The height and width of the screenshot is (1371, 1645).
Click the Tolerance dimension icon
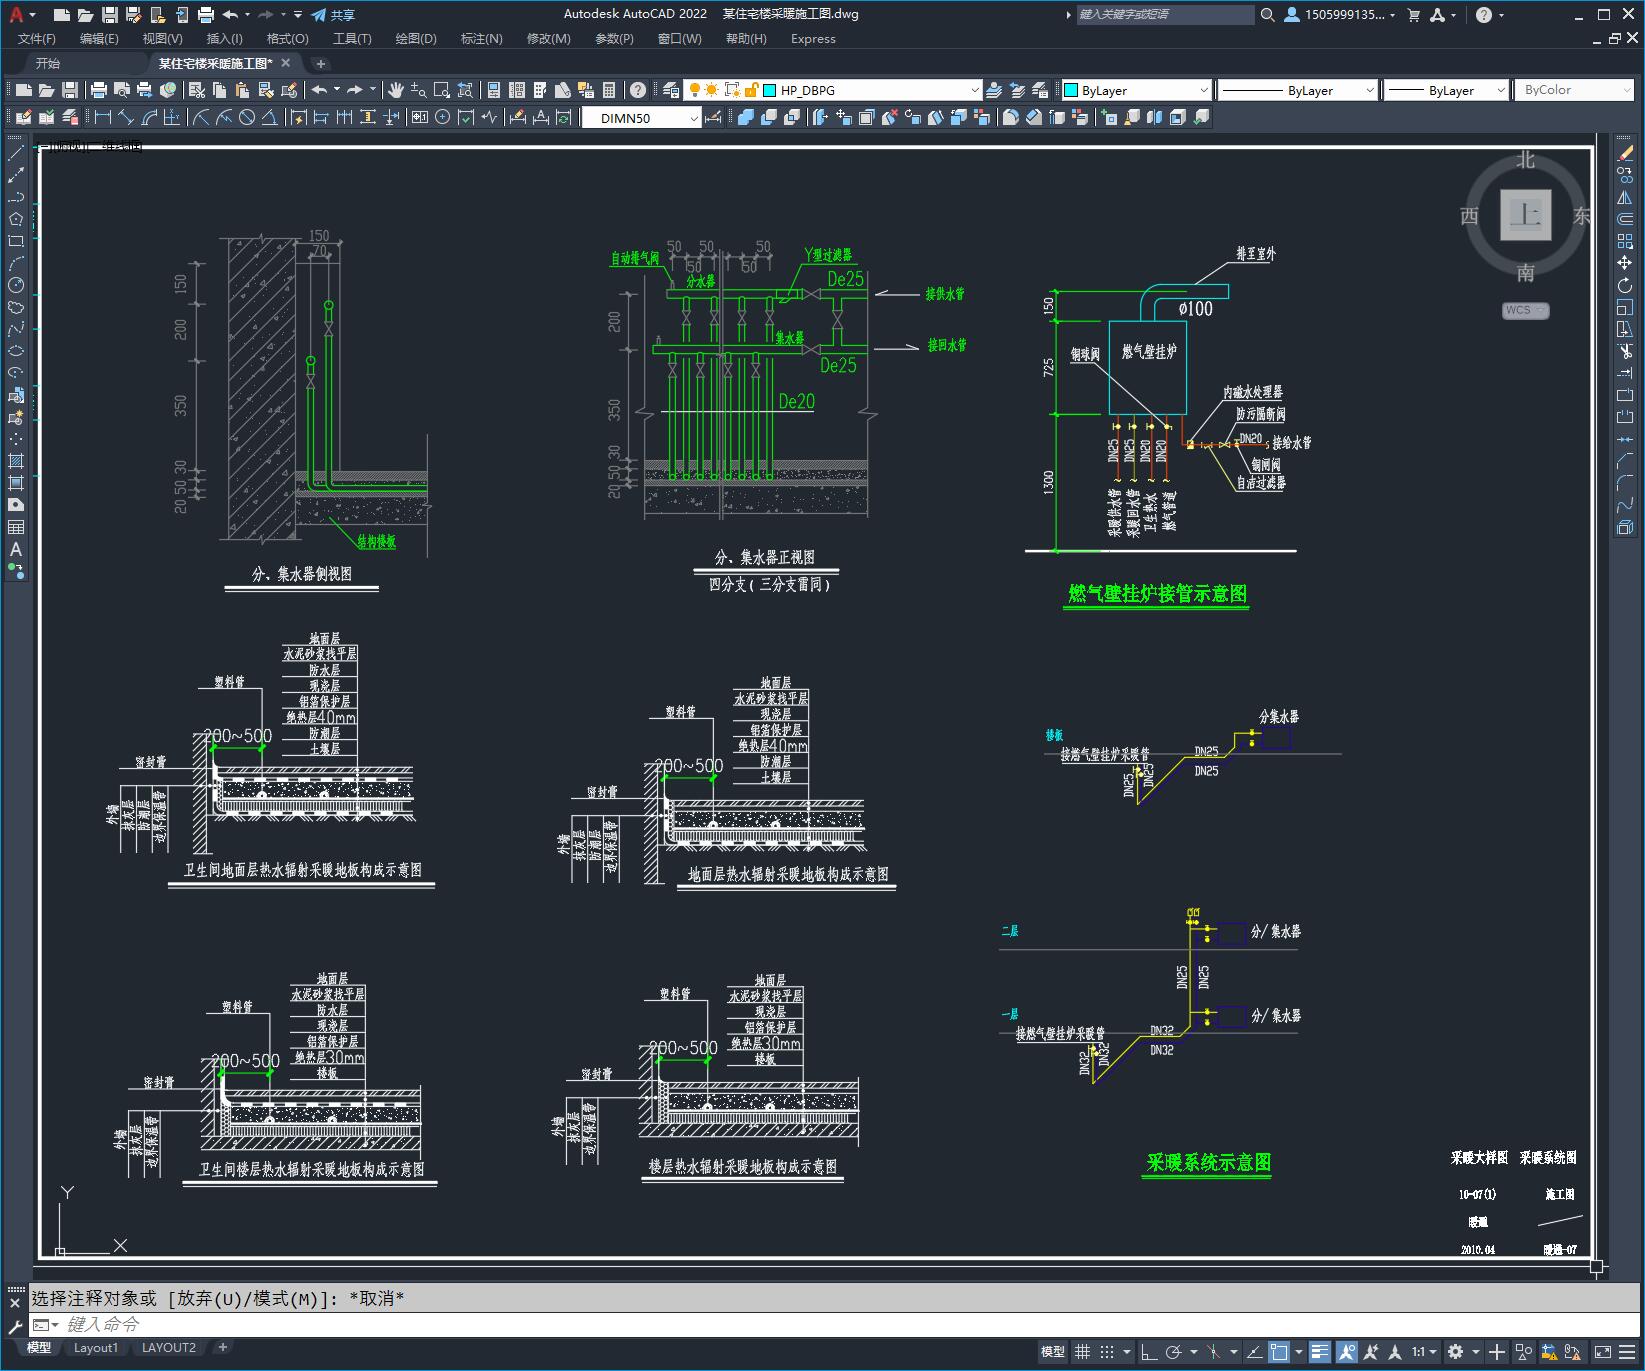click(420, 117)
